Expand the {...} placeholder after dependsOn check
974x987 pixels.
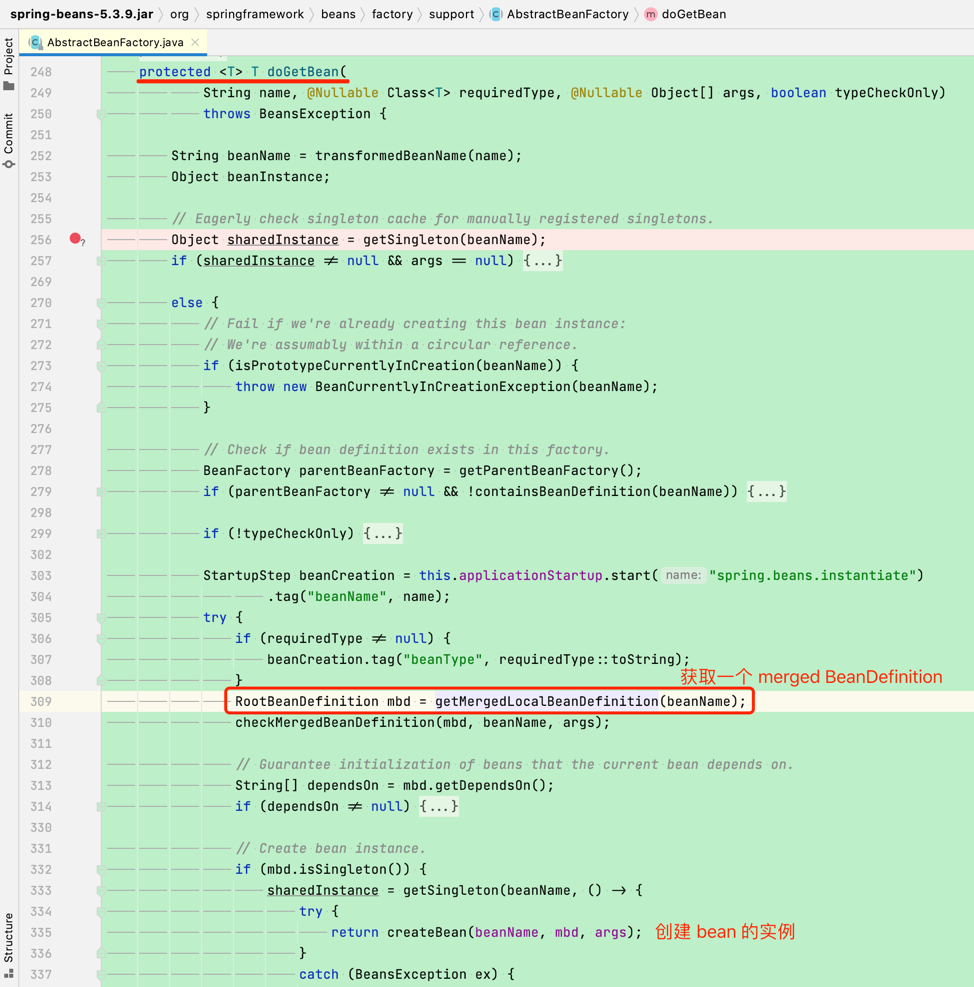tap(439, 806)
